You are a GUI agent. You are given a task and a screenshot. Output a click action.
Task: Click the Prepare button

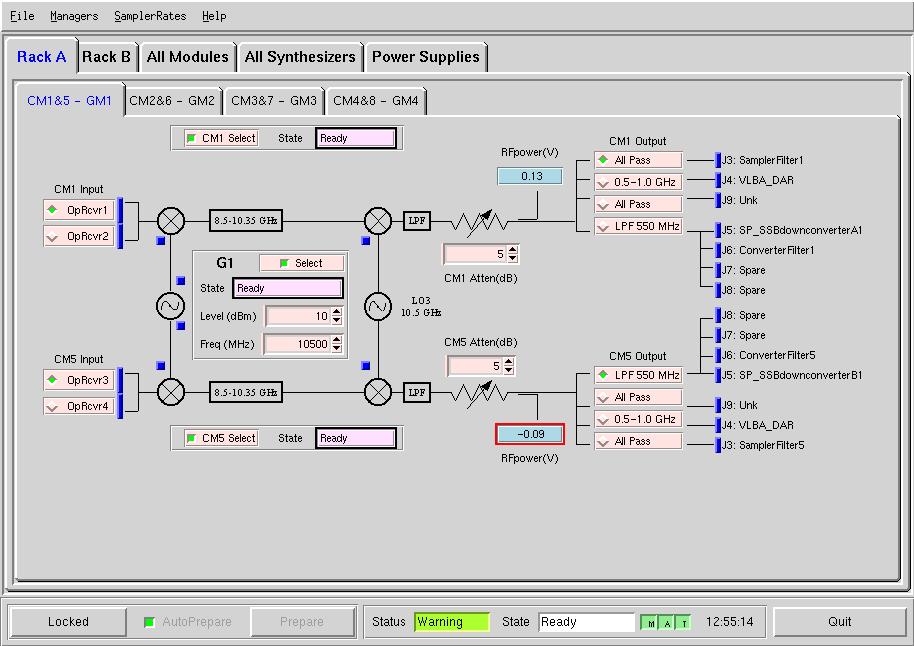(x=302, y=622)
